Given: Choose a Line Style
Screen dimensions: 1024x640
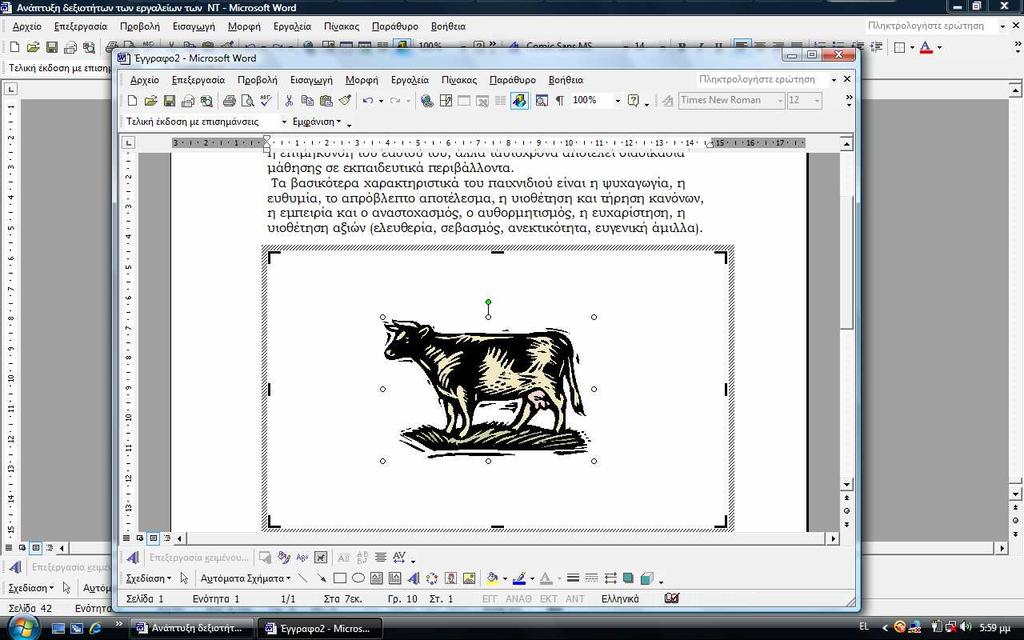Looking at the screenshot, I should (573, 579).
